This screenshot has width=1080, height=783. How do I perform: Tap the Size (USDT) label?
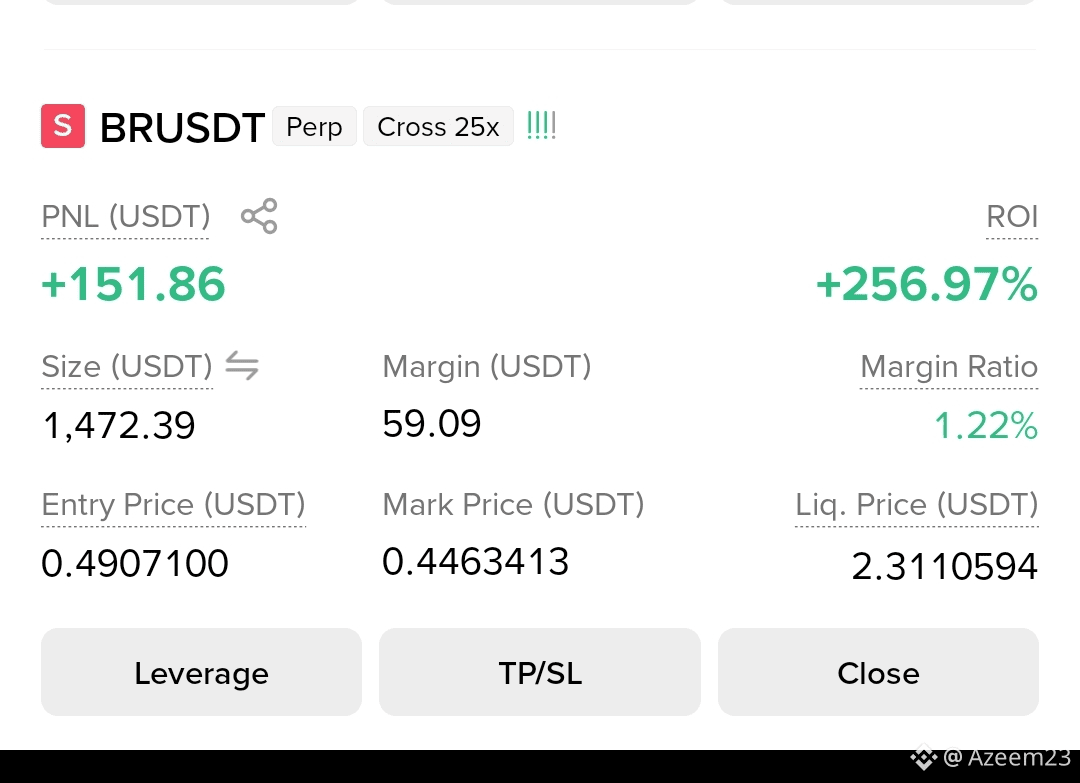point(127,366)
